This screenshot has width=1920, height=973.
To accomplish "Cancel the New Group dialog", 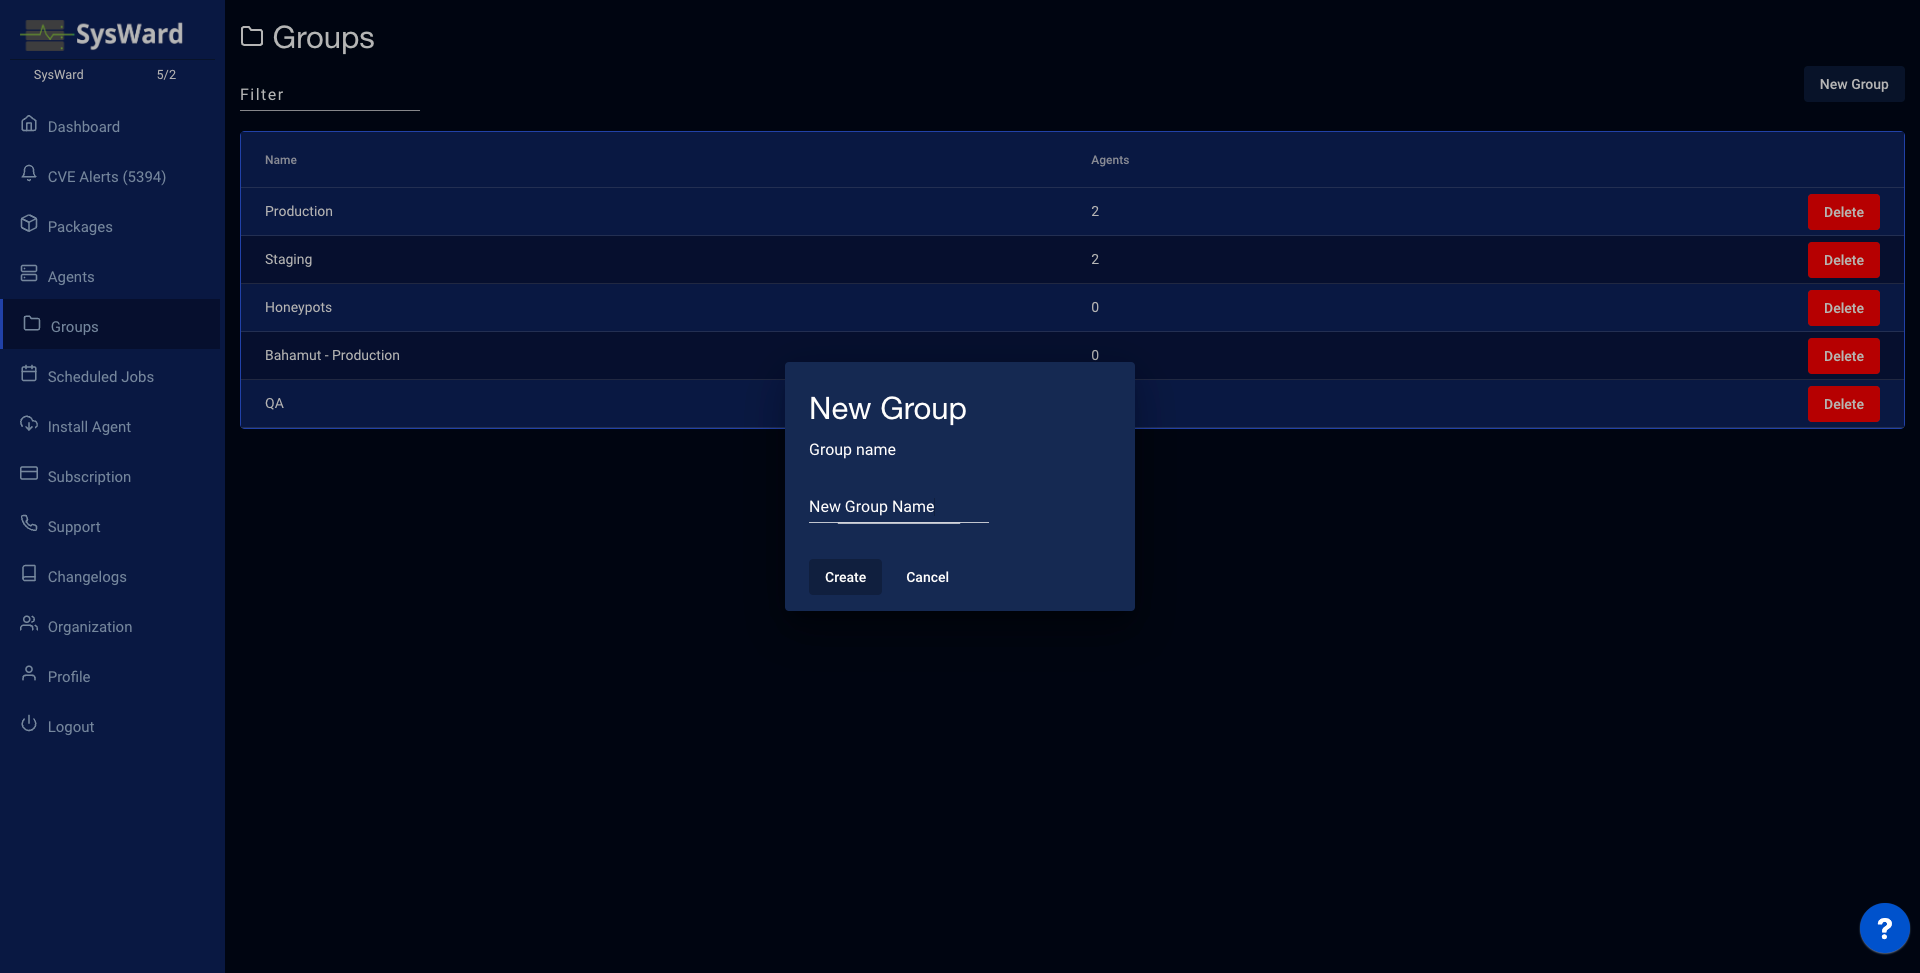I will click(x=927, y=577).
